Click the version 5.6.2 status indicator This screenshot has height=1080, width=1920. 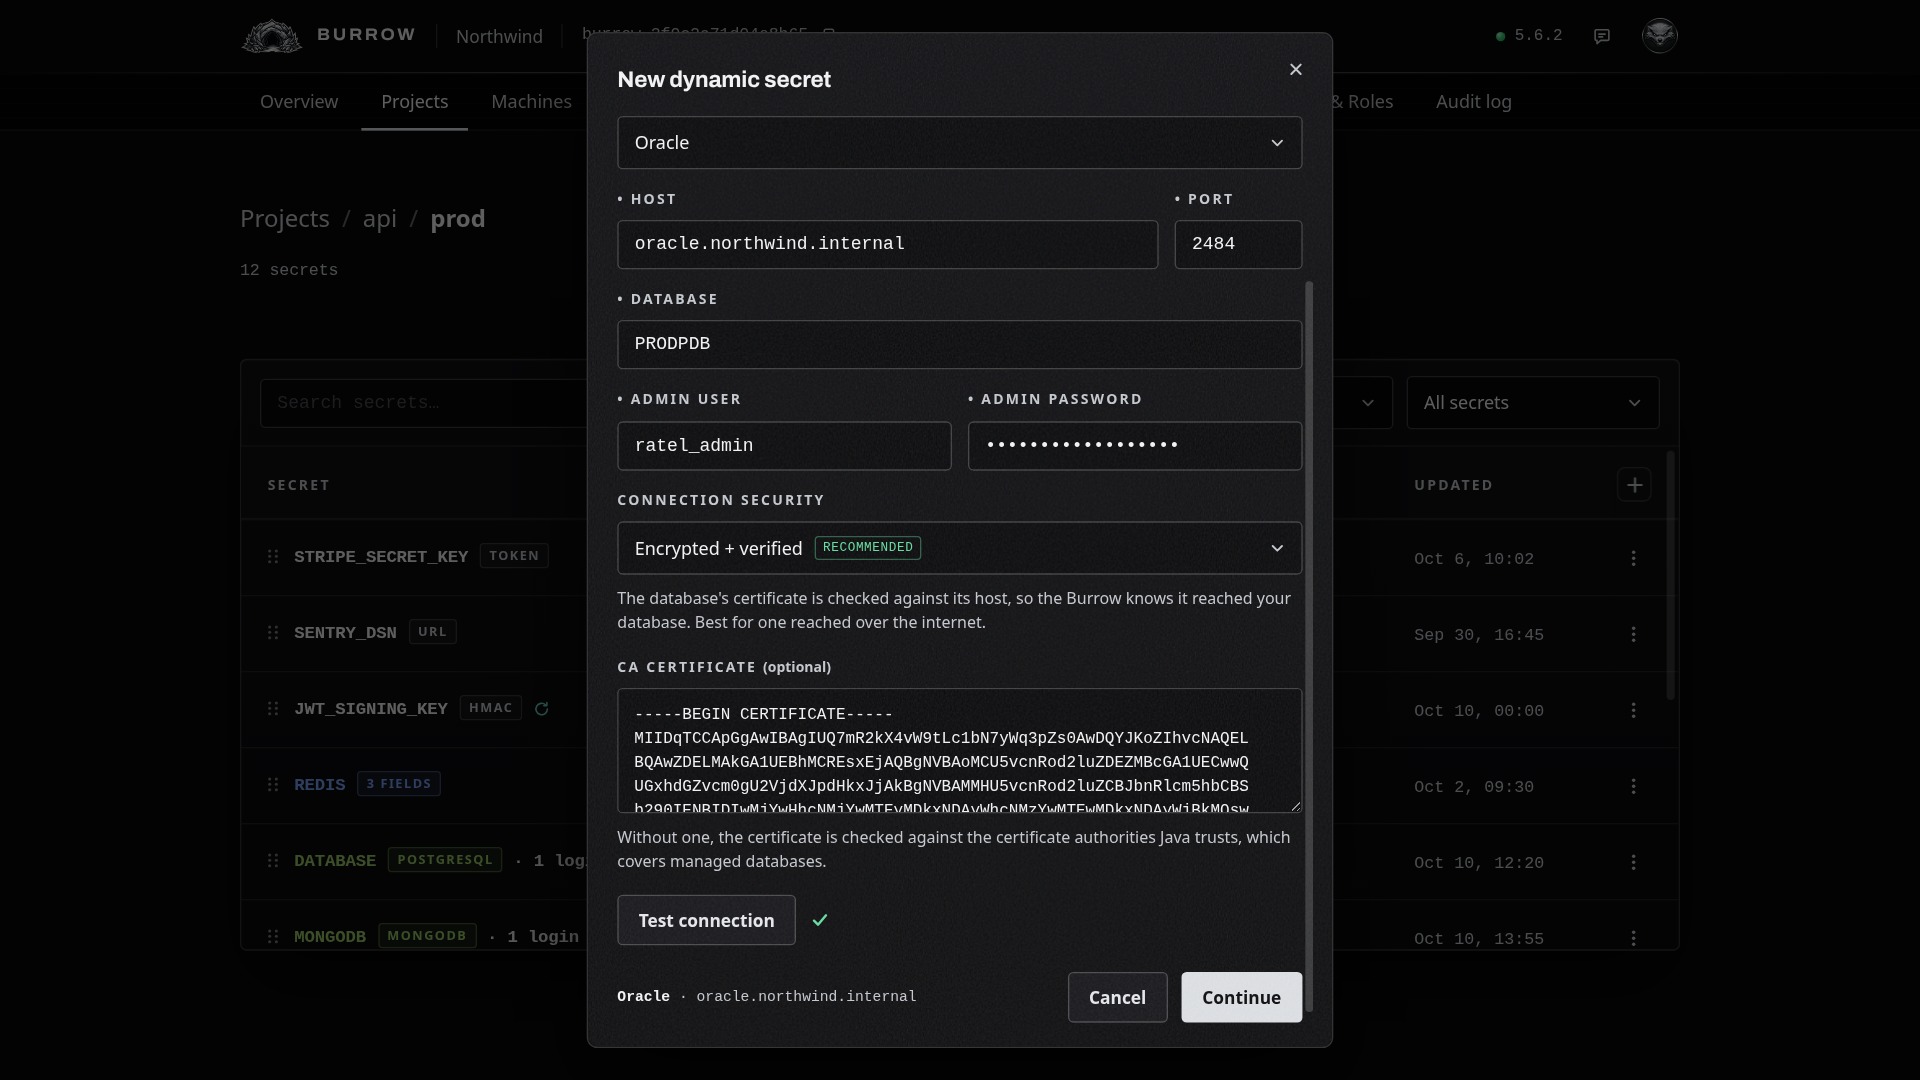1529,36
